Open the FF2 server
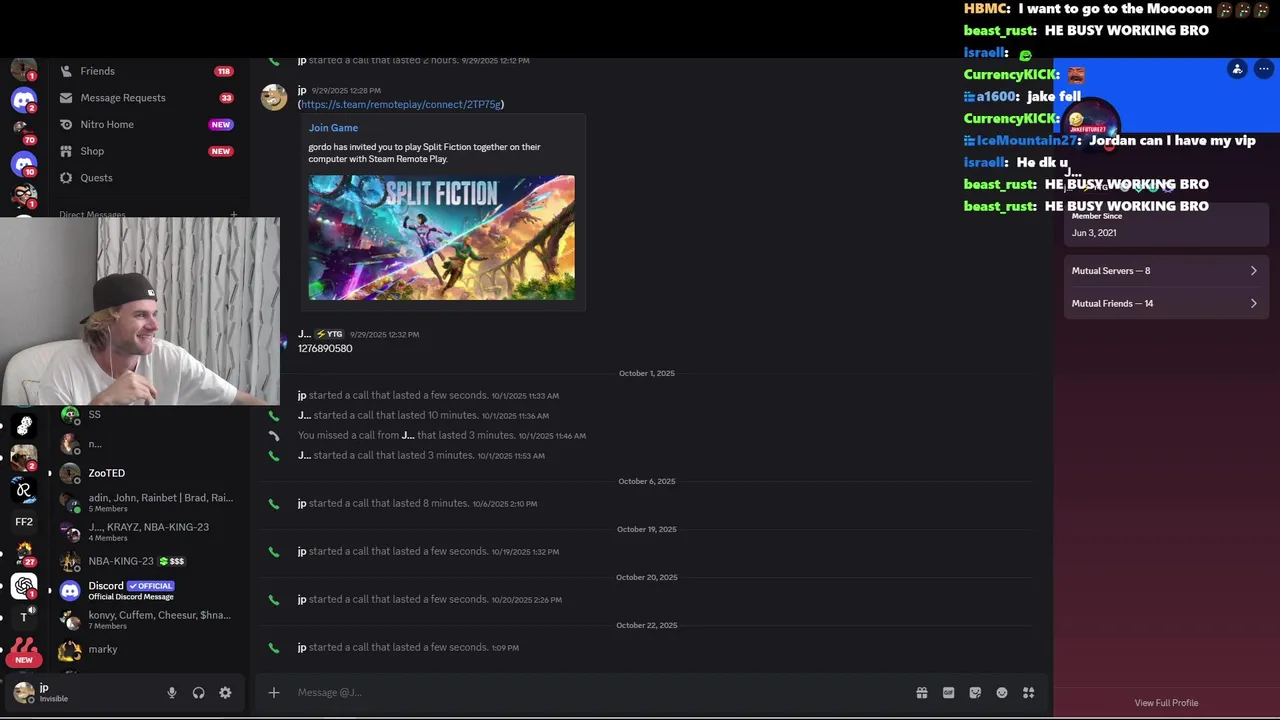 click(24, 522)
